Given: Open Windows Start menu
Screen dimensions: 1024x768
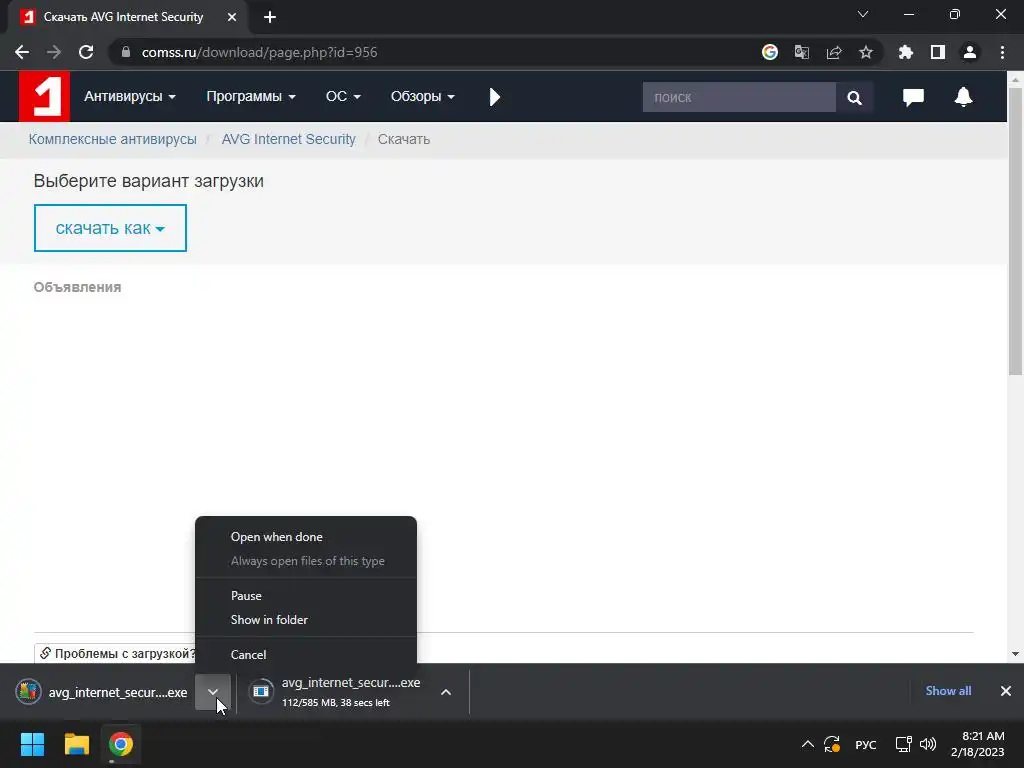Looking at the screenshot, I should [x=32, y=744].
